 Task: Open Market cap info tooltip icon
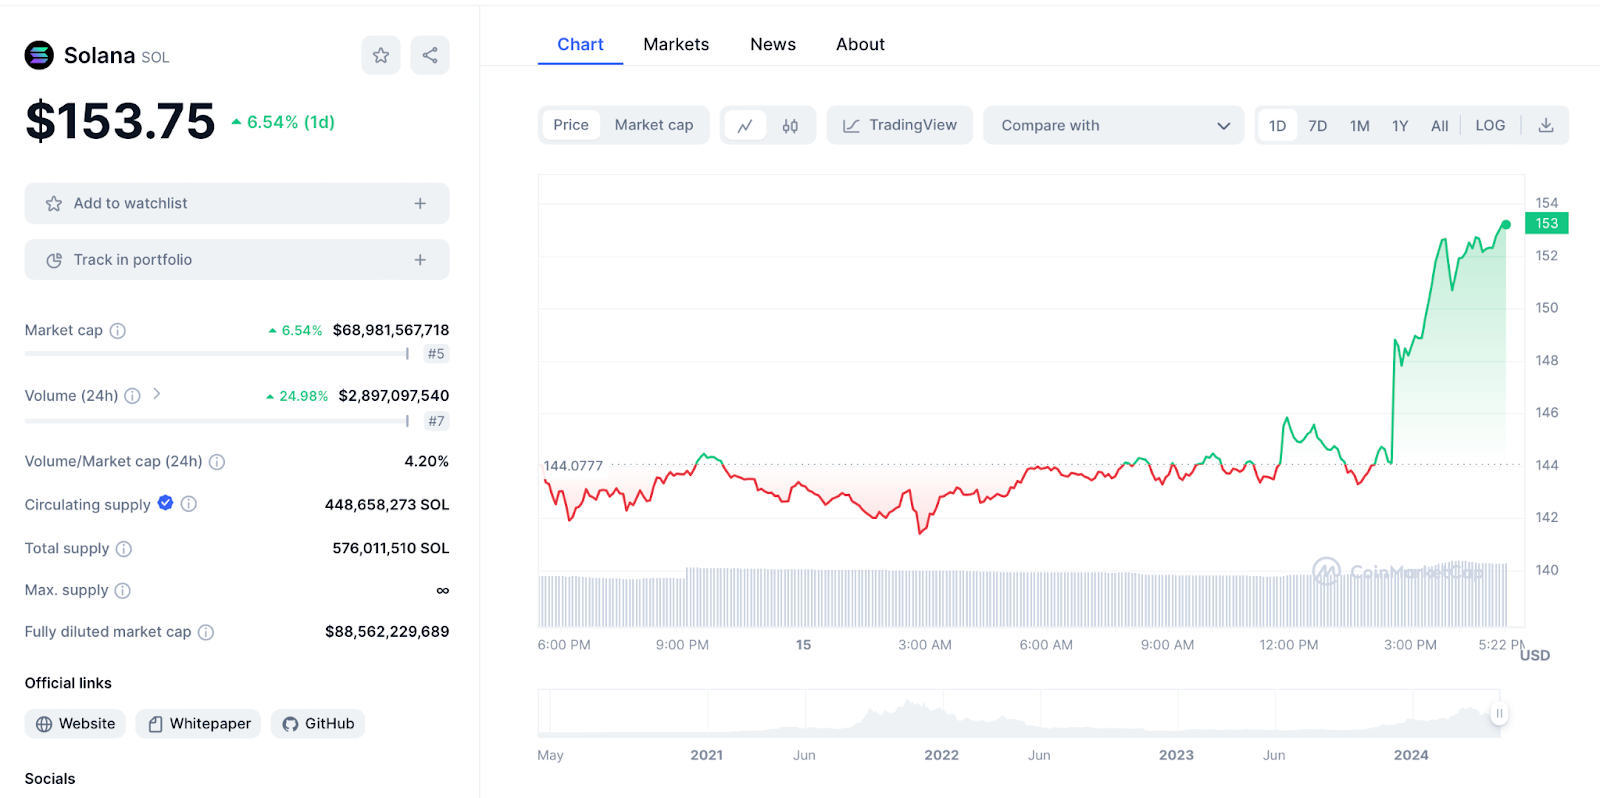[x=118, y=331]
